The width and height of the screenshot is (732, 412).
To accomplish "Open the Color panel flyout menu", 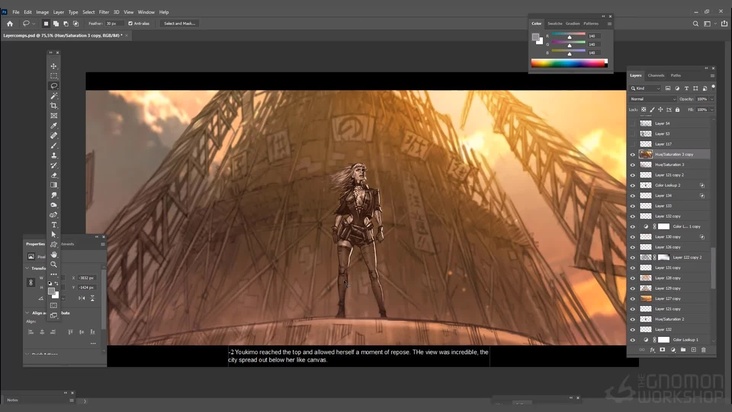I will coord(609,24).
